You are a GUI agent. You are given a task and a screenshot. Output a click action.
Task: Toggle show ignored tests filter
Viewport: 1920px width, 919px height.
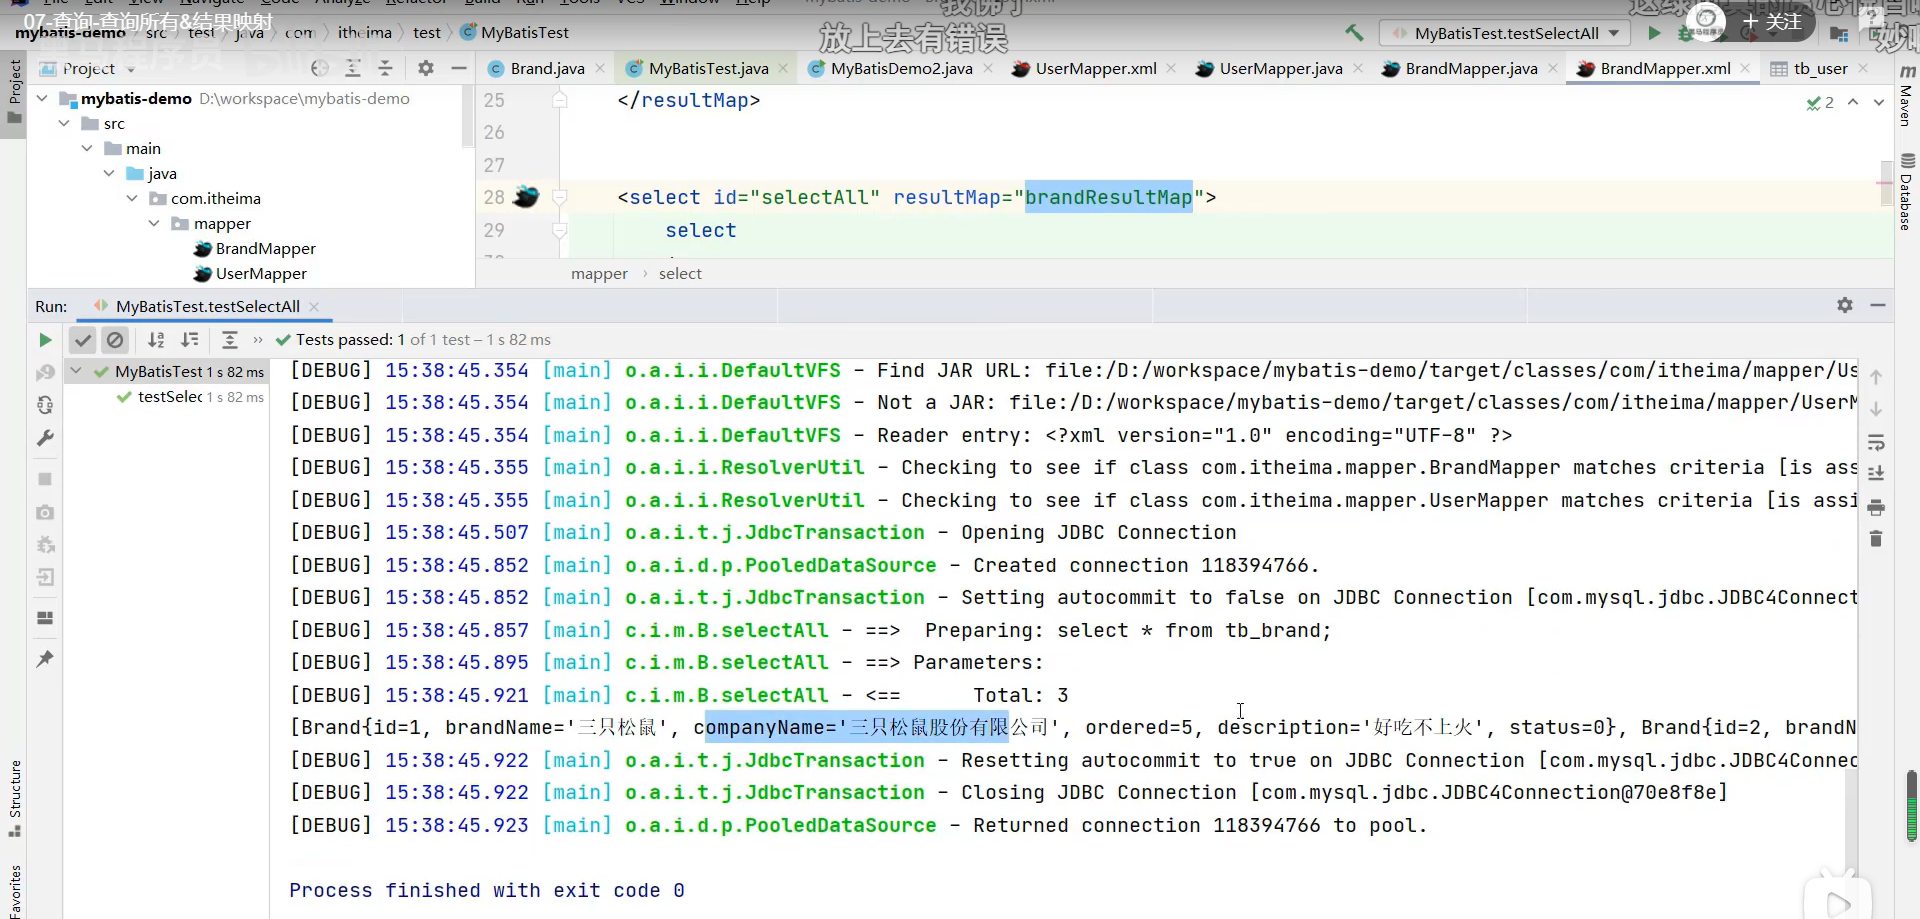(x=115, y=340)
